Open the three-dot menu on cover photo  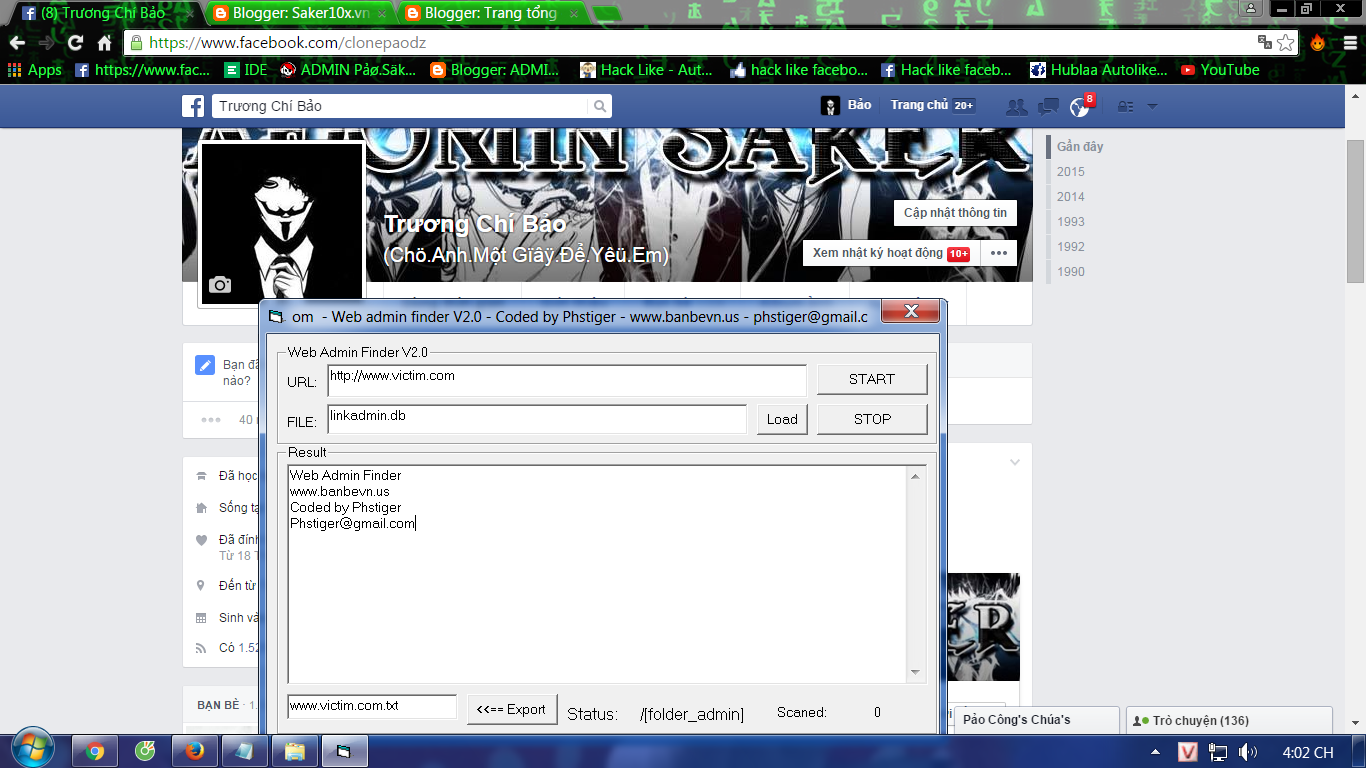click(999, 253)
